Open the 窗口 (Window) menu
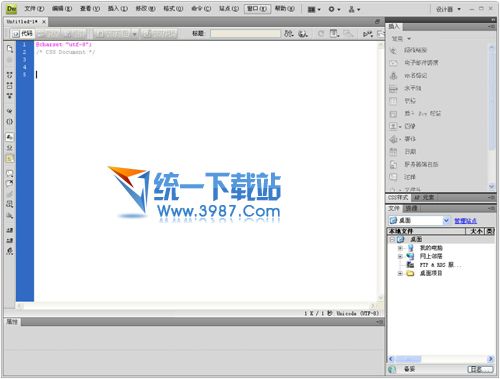500x379 pixels. 257,9
